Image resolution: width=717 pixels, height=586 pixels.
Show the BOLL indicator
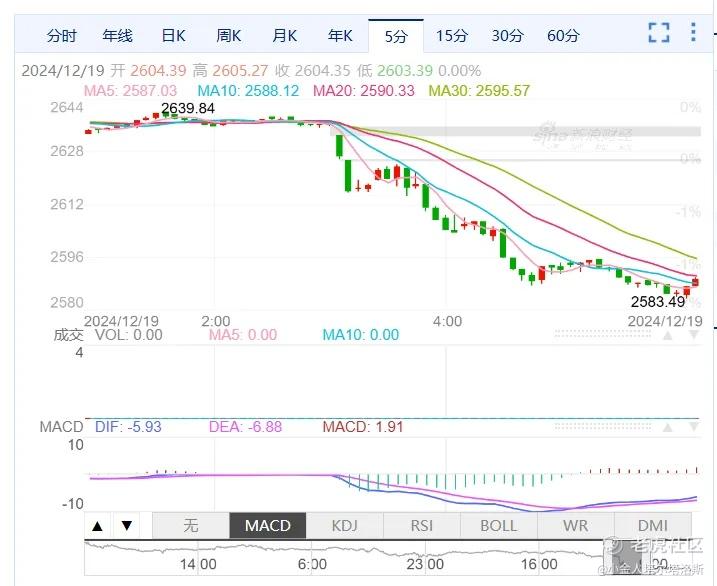[x=498, y=526]
